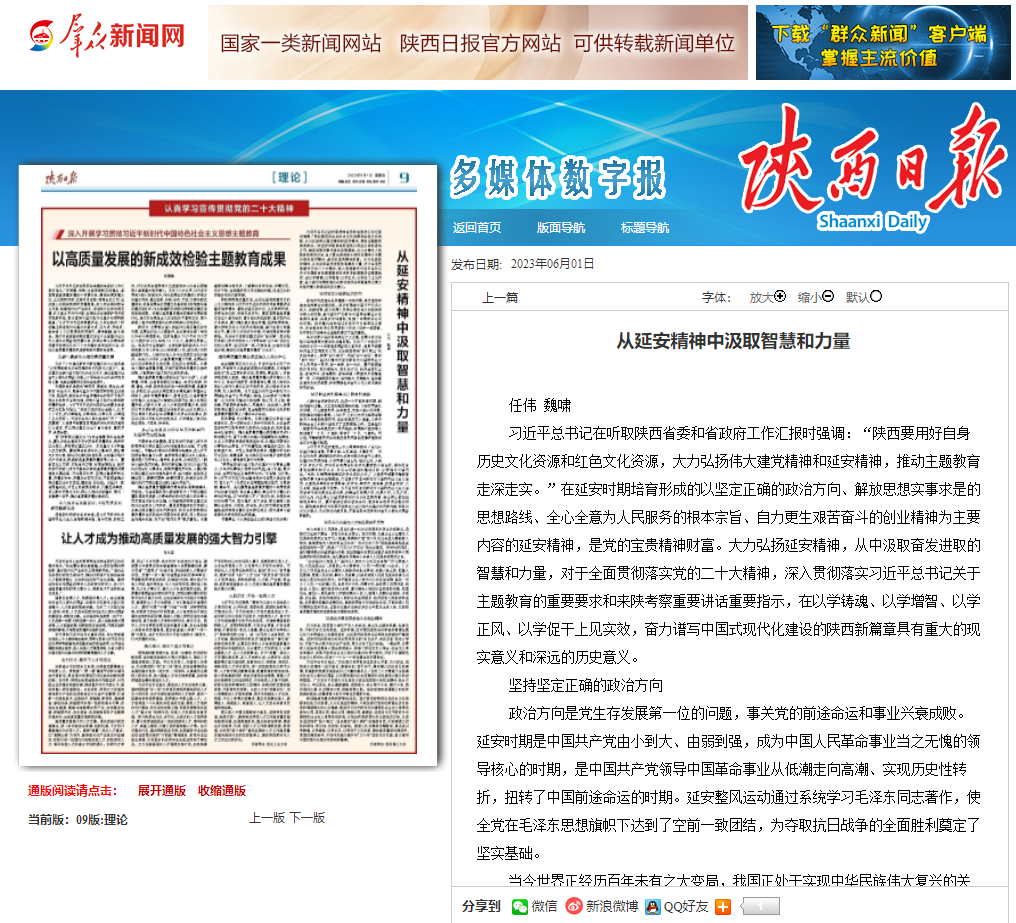The height and width of the screenshot is (923, 1016).
Task: Shrink the font with 缩小 minus icon
Action: (828, 296)
